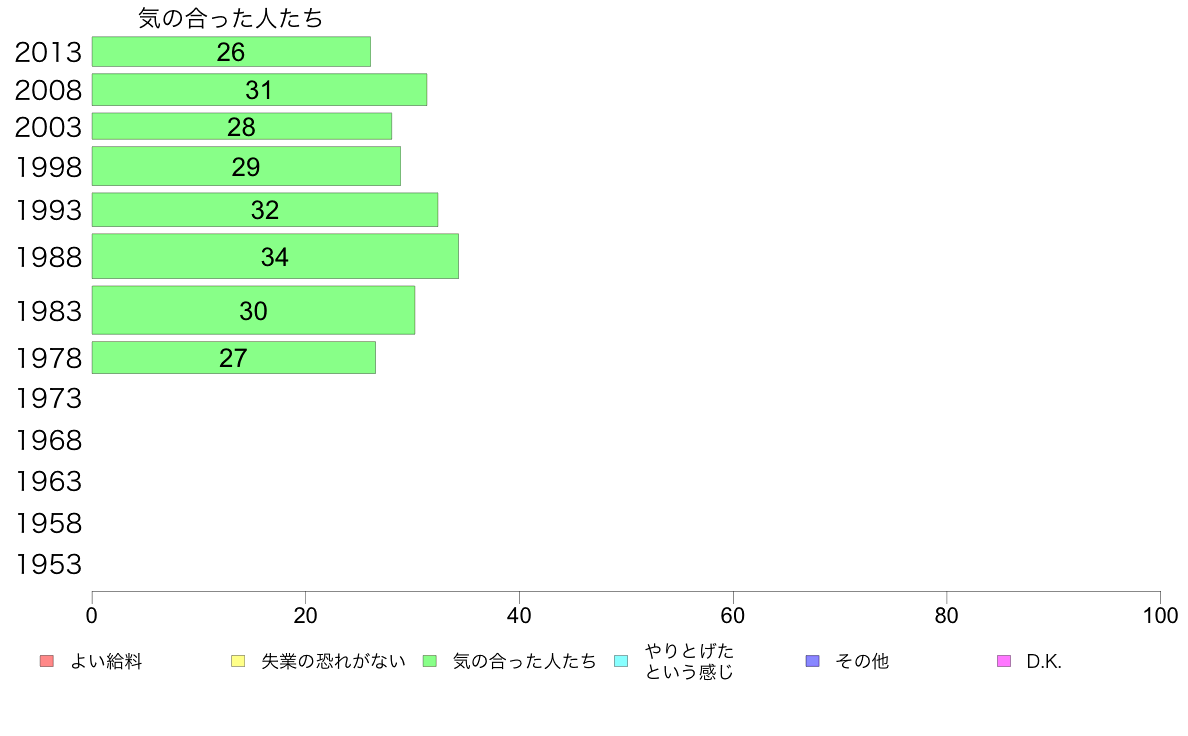Click the 100 tick on the x-axis
1188x736 pixels.
1160,615
